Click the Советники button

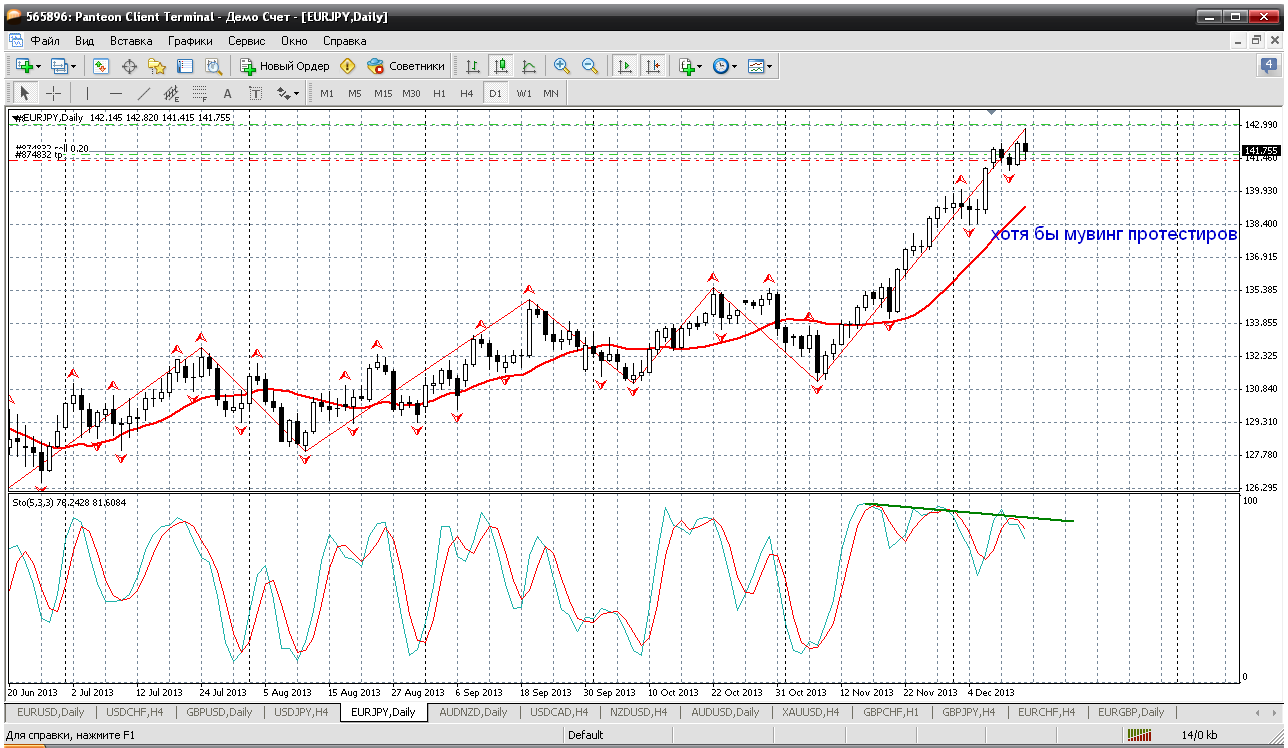point(406,66)
